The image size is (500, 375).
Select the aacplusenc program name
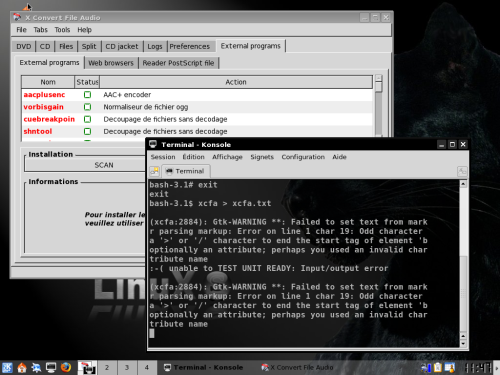[x=44, y=95]
